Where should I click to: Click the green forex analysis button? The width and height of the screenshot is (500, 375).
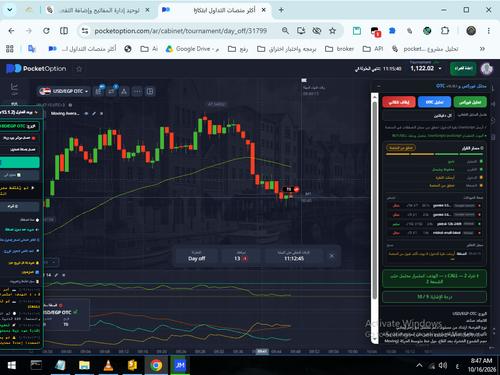470,102
